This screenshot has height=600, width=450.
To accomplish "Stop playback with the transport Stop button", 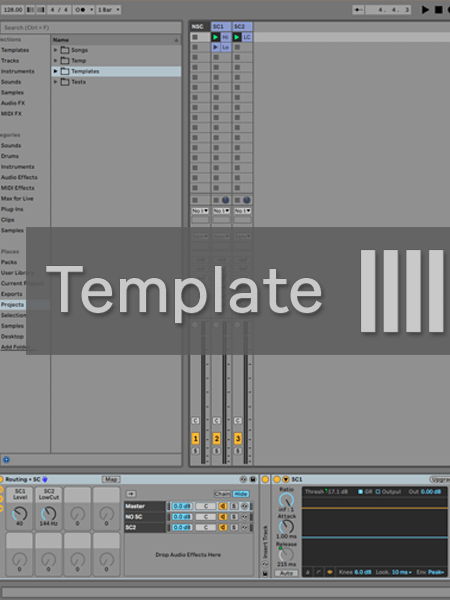I will pos(439,10).
